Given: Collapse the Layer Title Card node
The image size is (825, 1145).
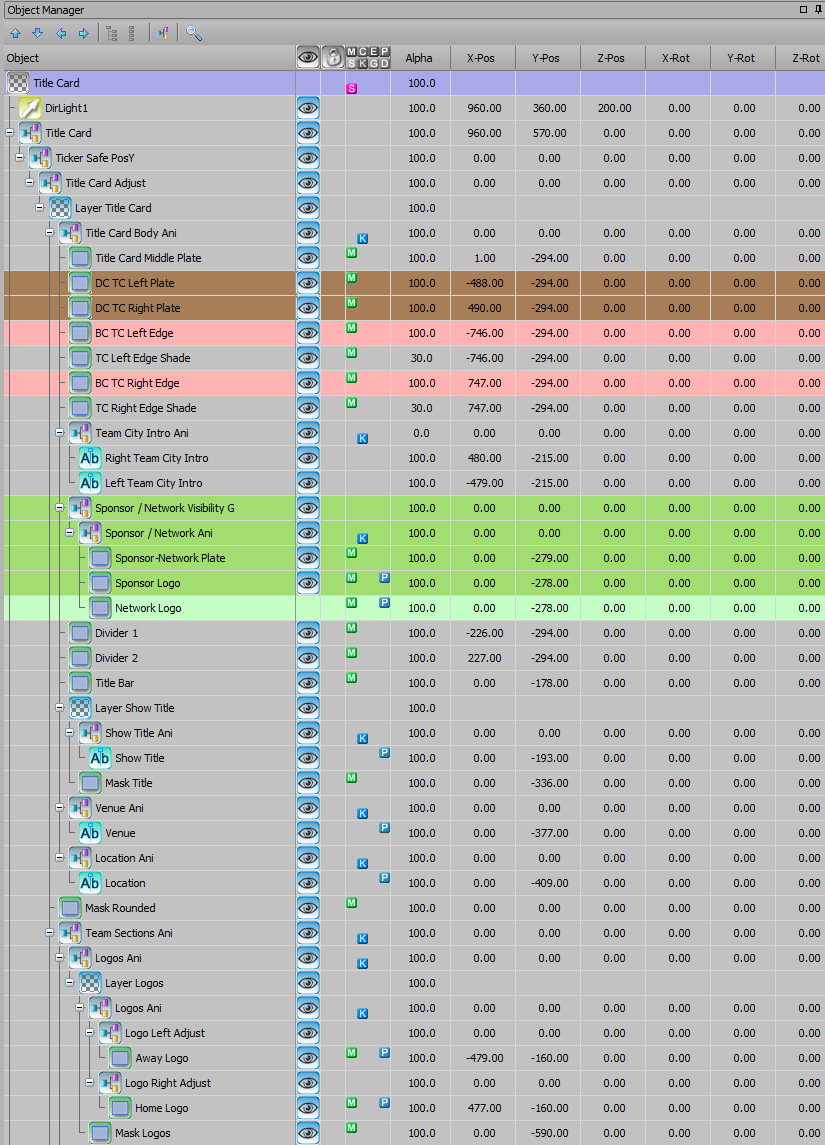Looking at the screenshot, I should coord(39,208).
